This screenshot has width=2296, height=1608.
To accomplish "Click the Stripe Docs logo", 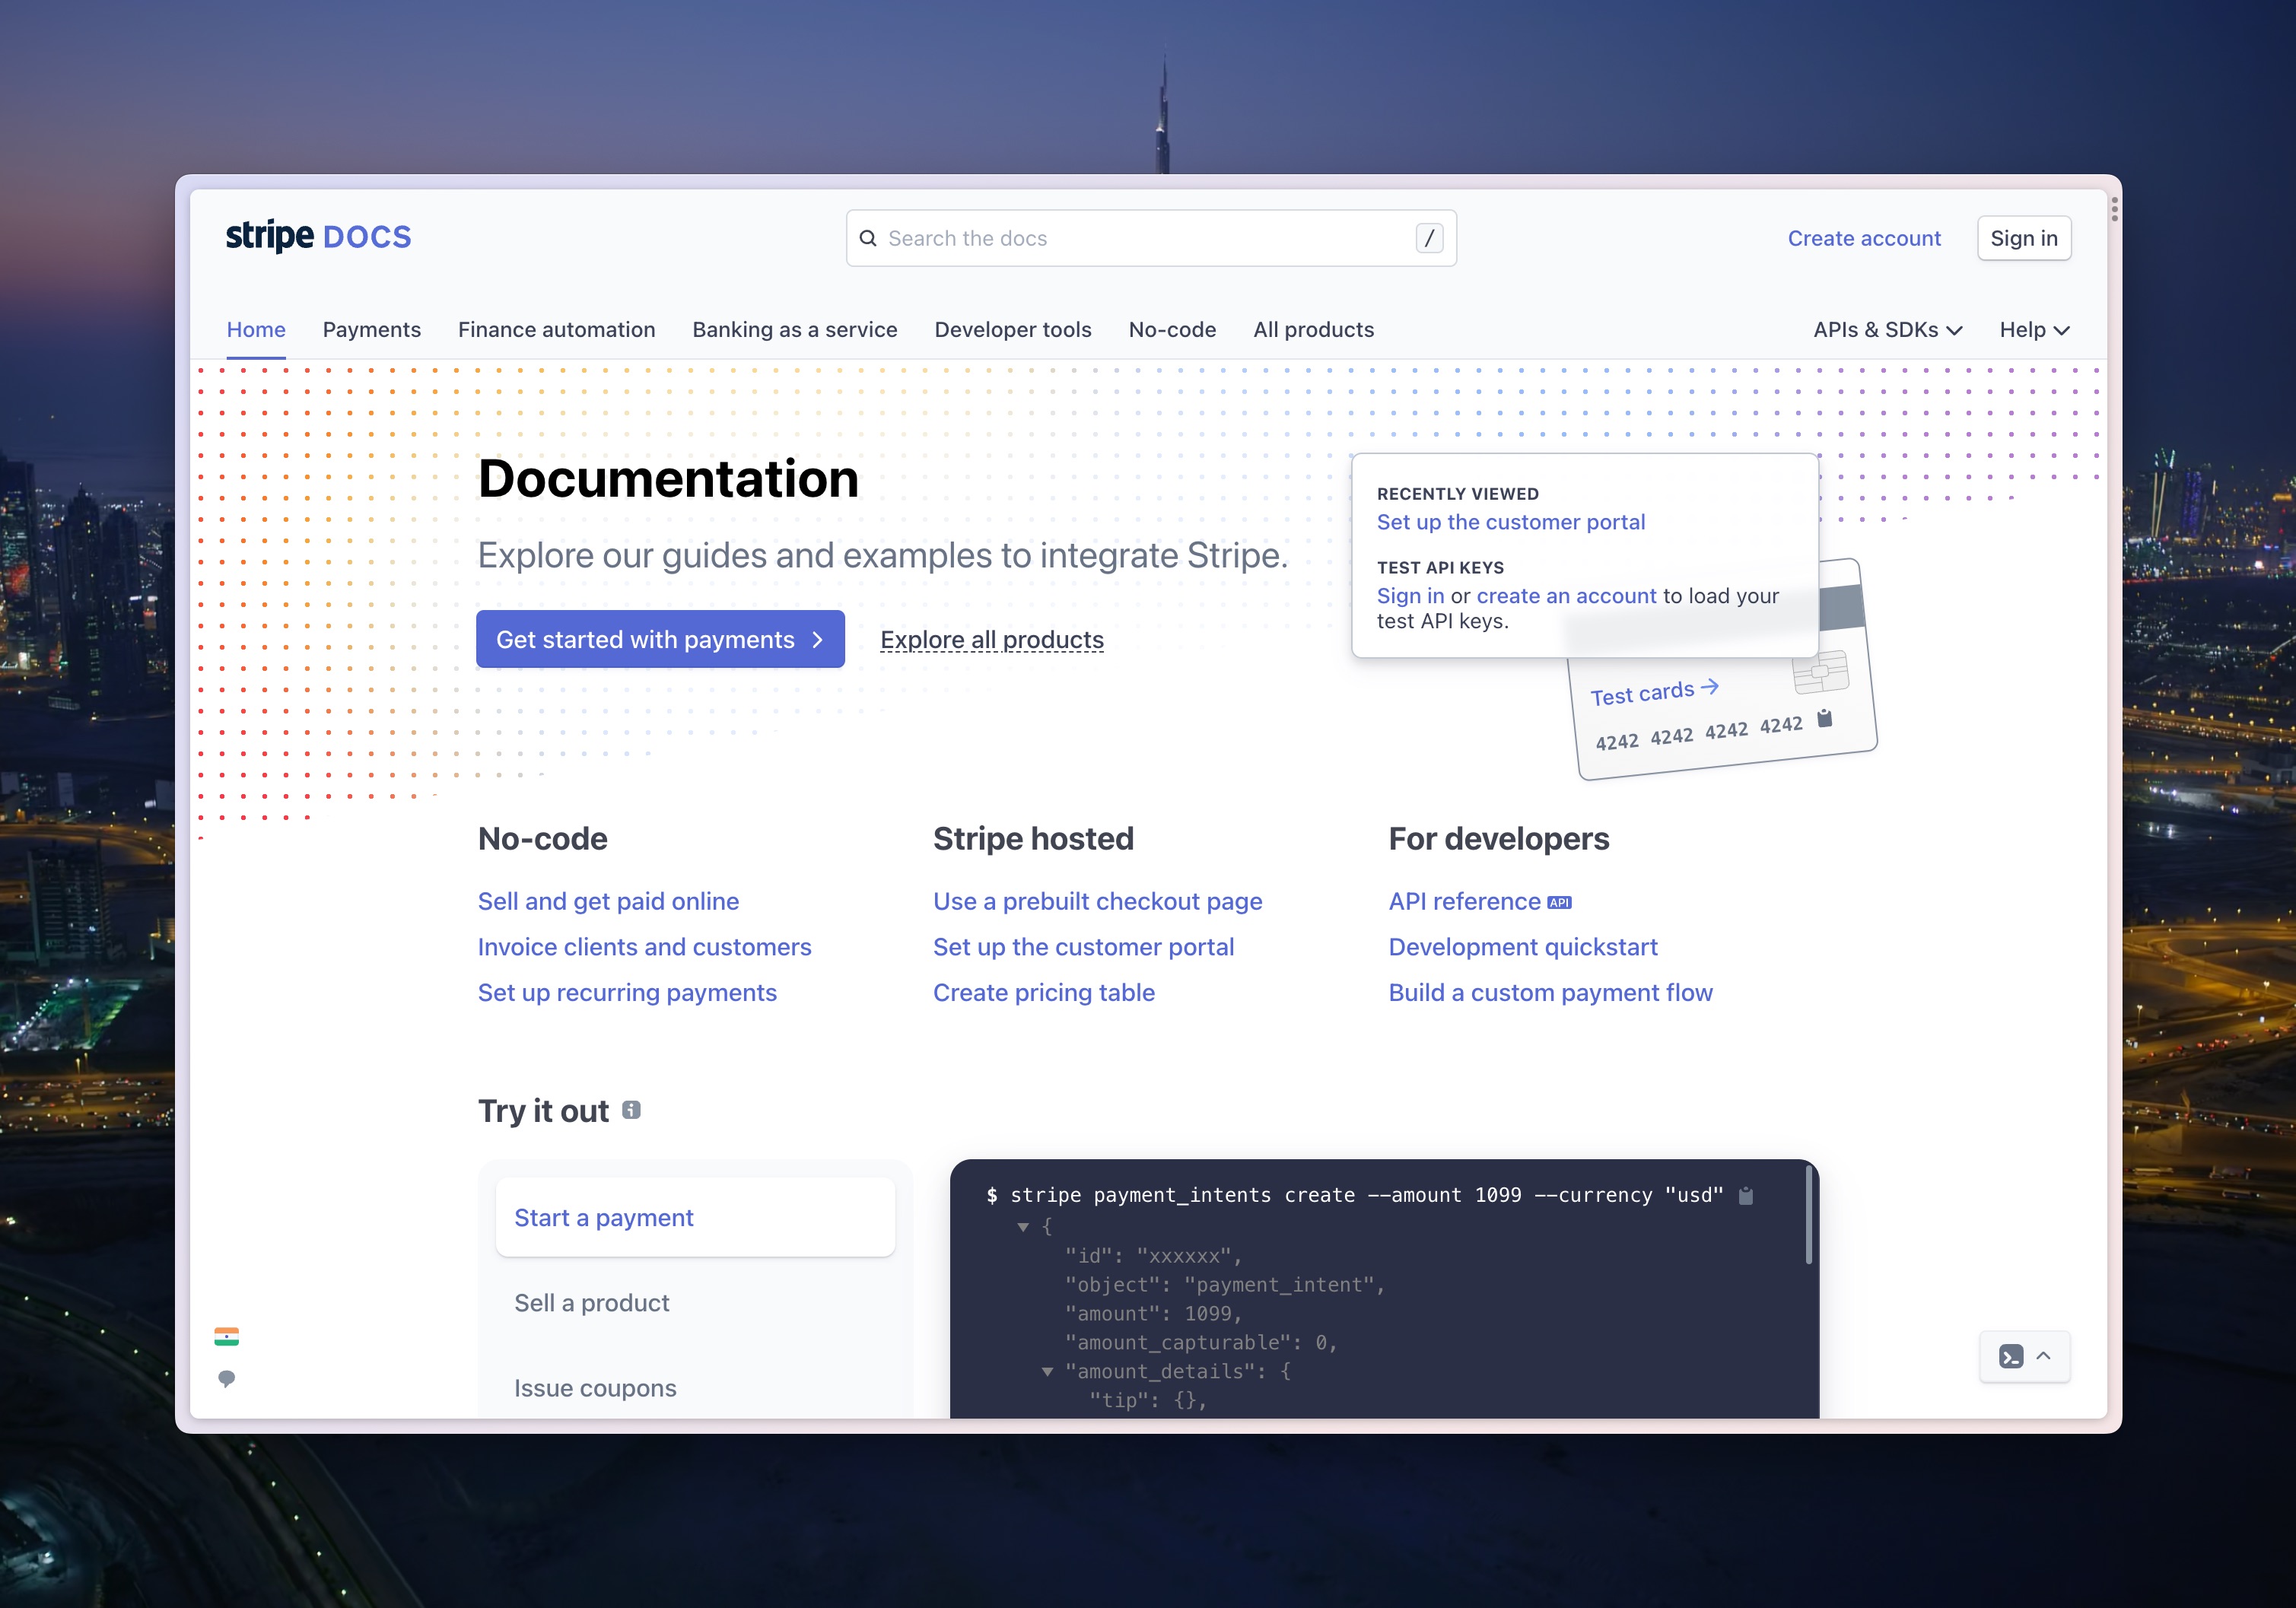I will click(x=317, y=236).
